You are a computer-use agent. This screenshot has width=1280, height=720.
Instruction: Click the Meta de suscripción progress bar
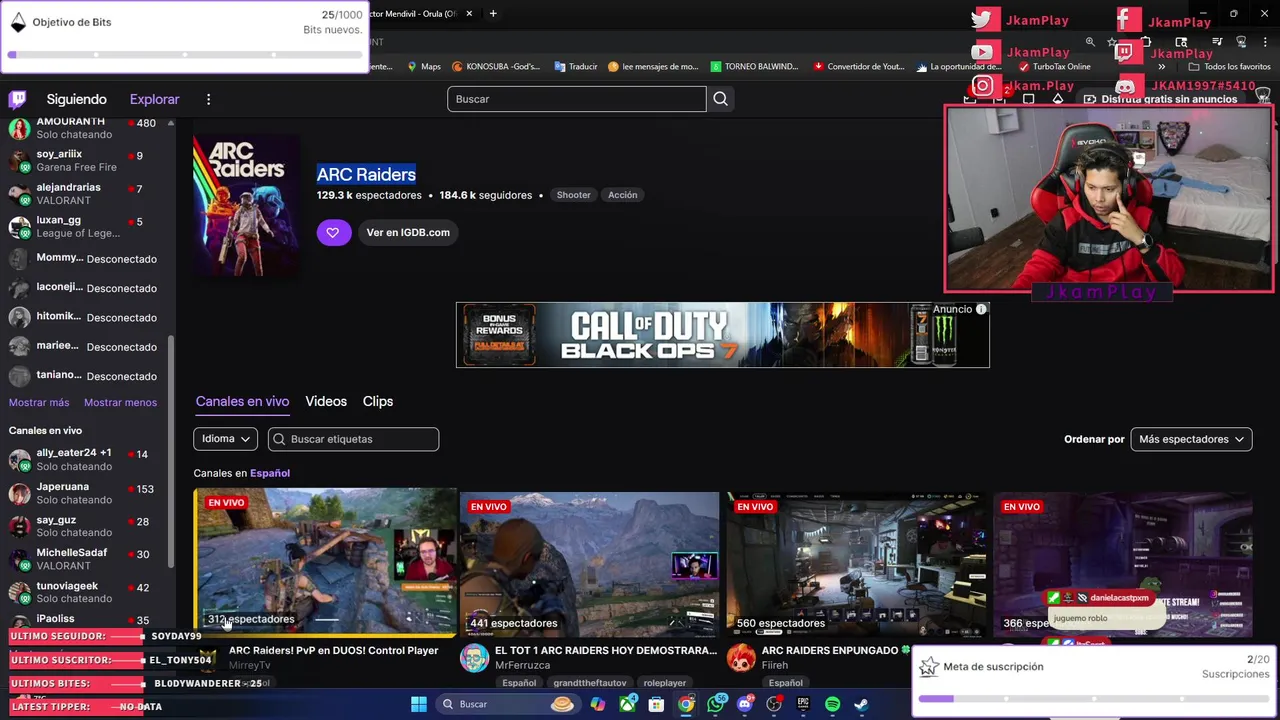[1094, 699]
